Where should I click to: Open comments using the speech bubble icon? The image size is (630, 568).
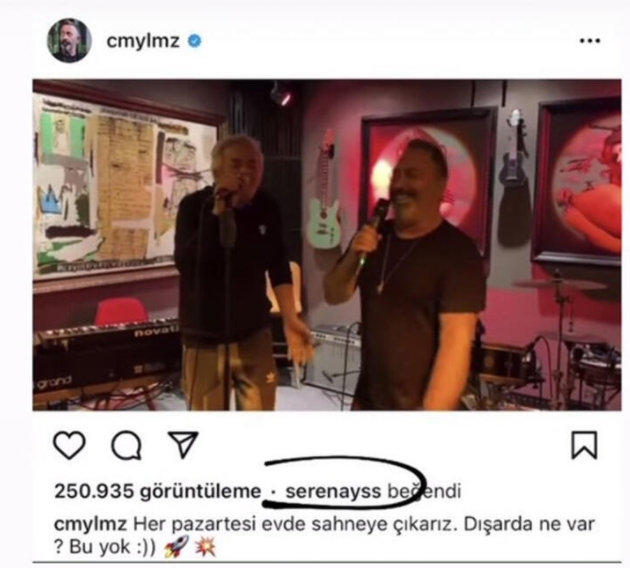(127, 445)
